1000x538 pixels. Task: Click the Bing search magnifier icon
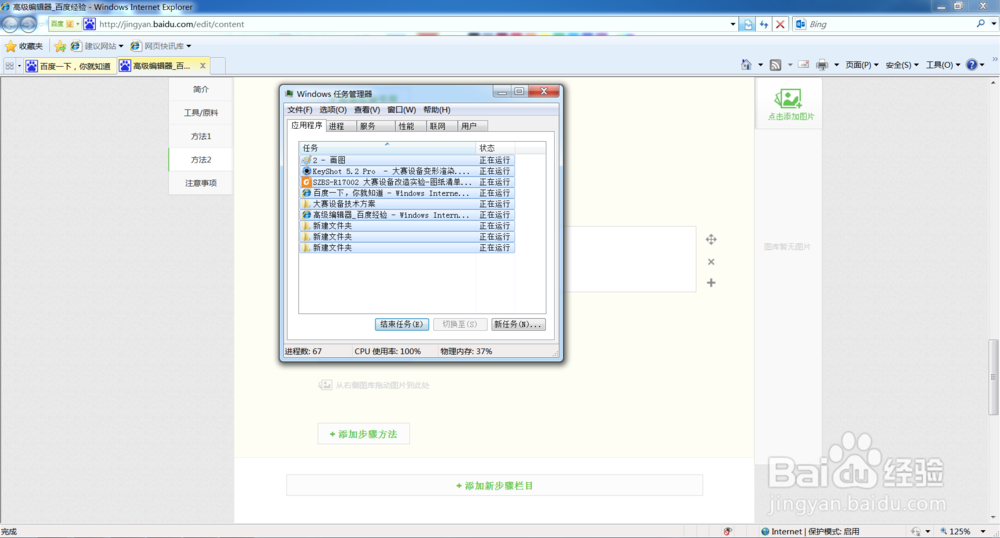coord(981,24)
